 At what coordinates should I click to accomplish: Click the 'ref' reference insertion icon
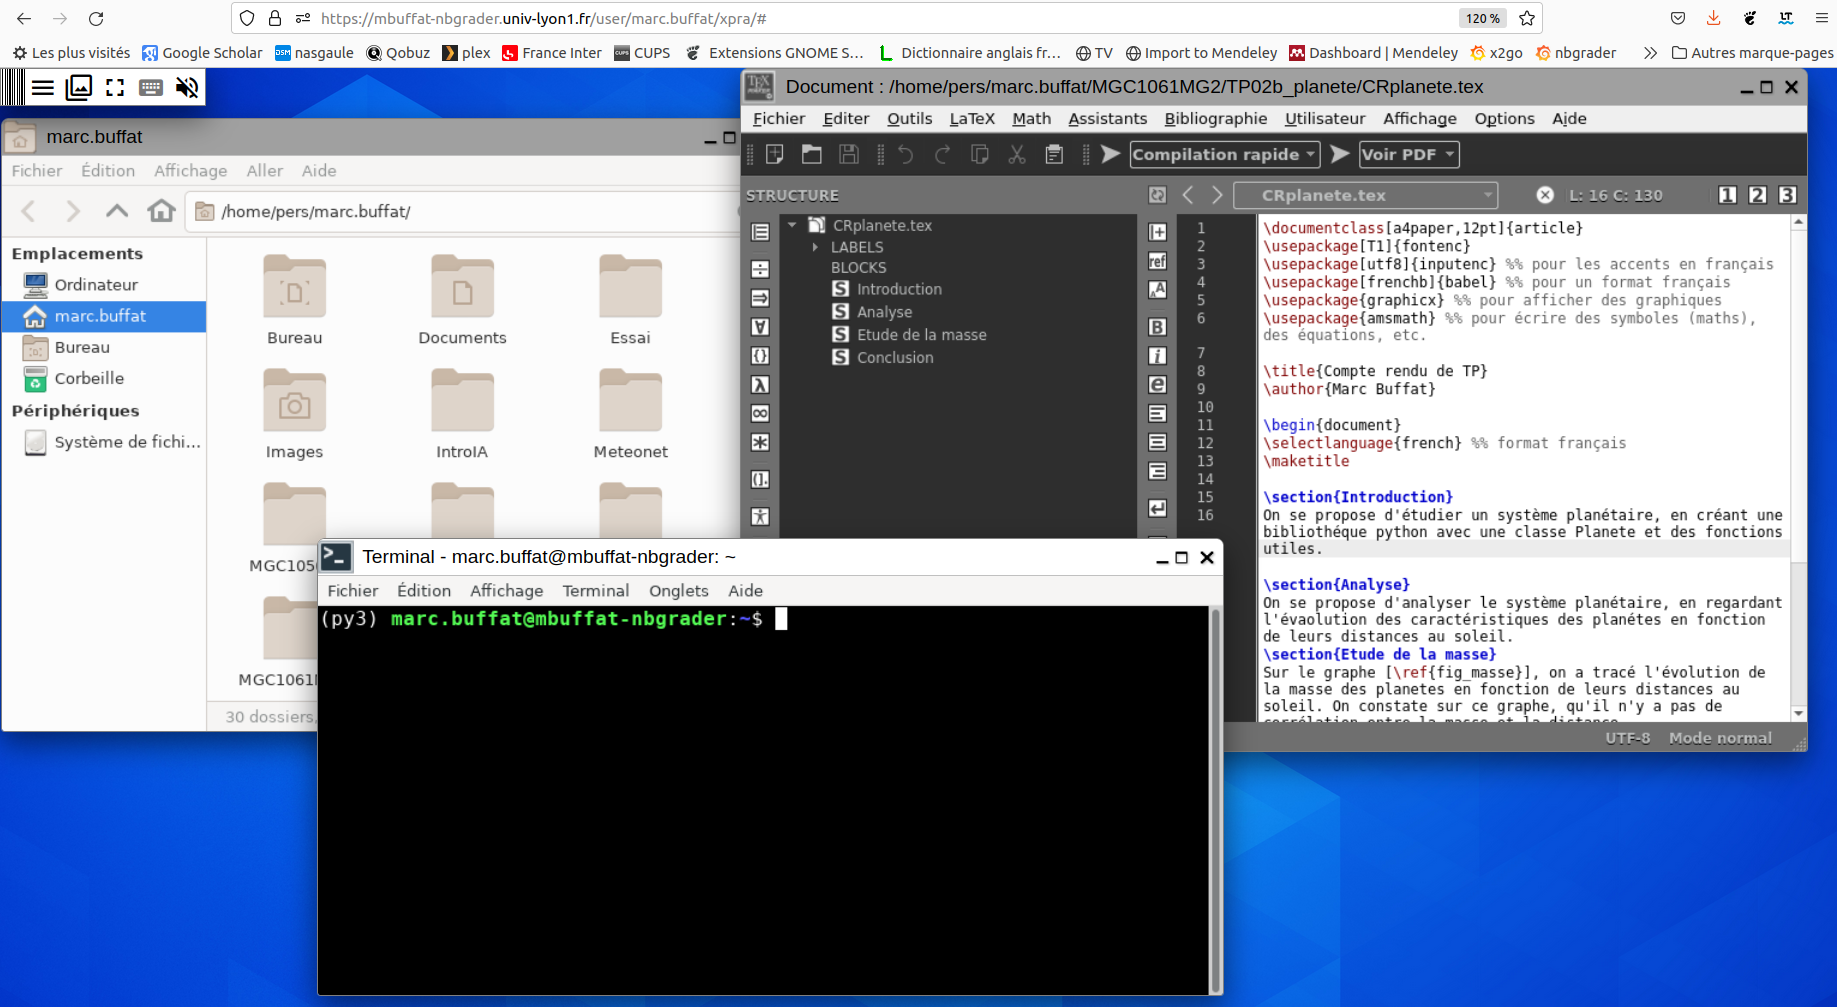(x=1157, y=261)
